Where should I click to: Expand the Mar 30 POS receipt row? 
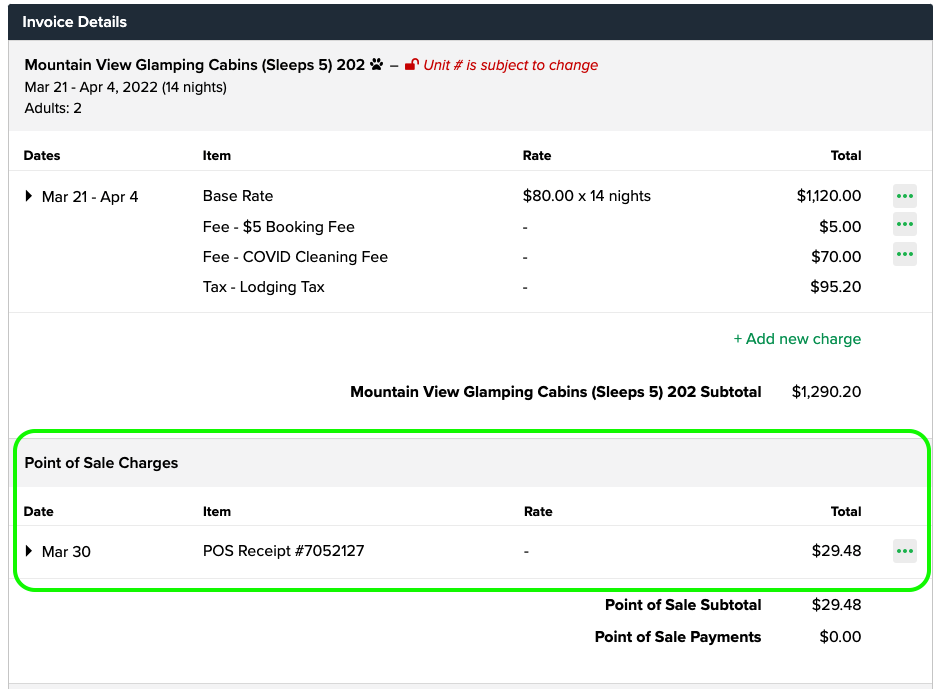[28, 551]
